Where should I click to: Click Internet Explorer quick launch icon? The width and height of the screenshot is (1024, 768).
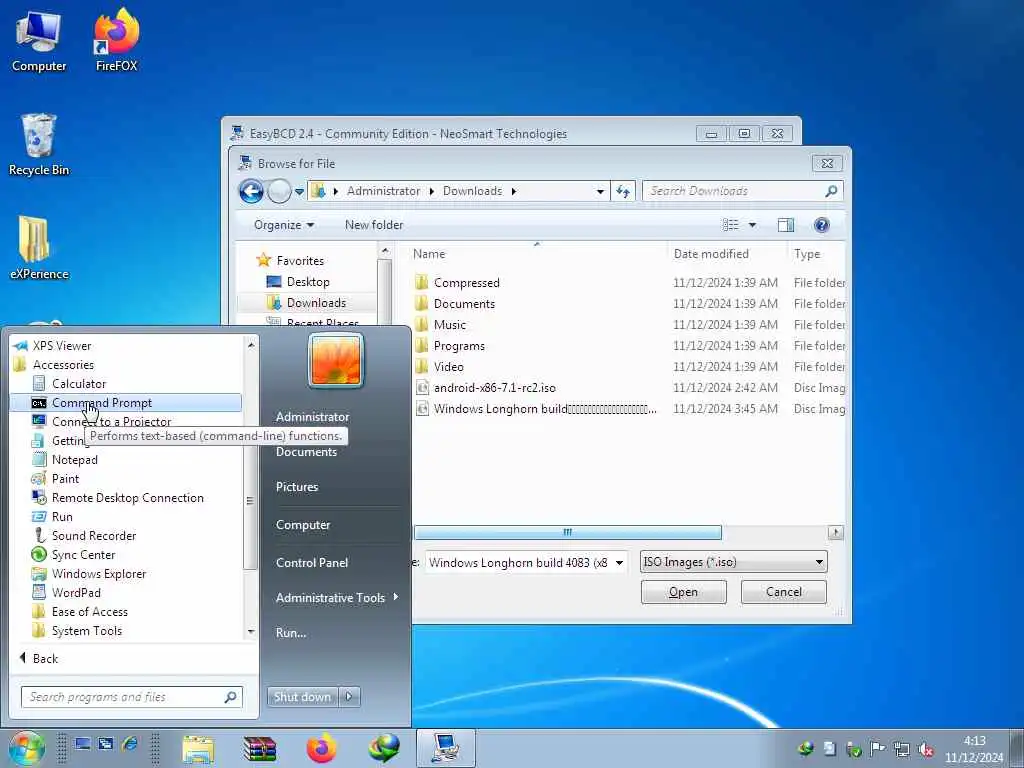tap(129, 744)
